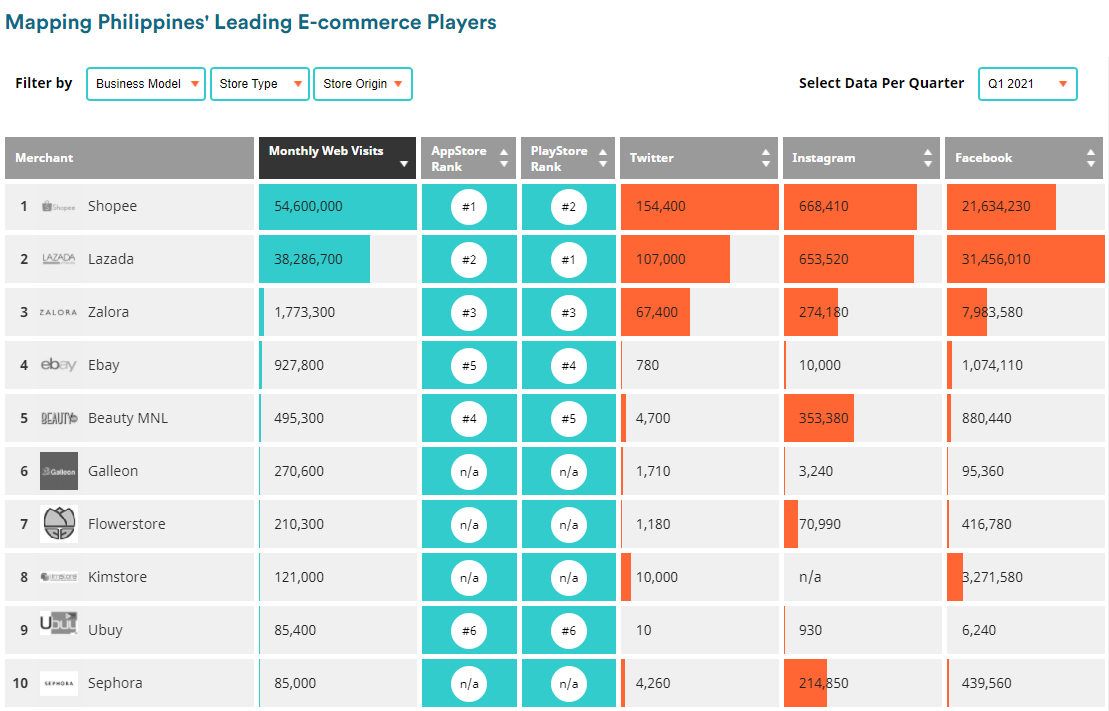Click the AppStore Rank header label

(459, 158)
